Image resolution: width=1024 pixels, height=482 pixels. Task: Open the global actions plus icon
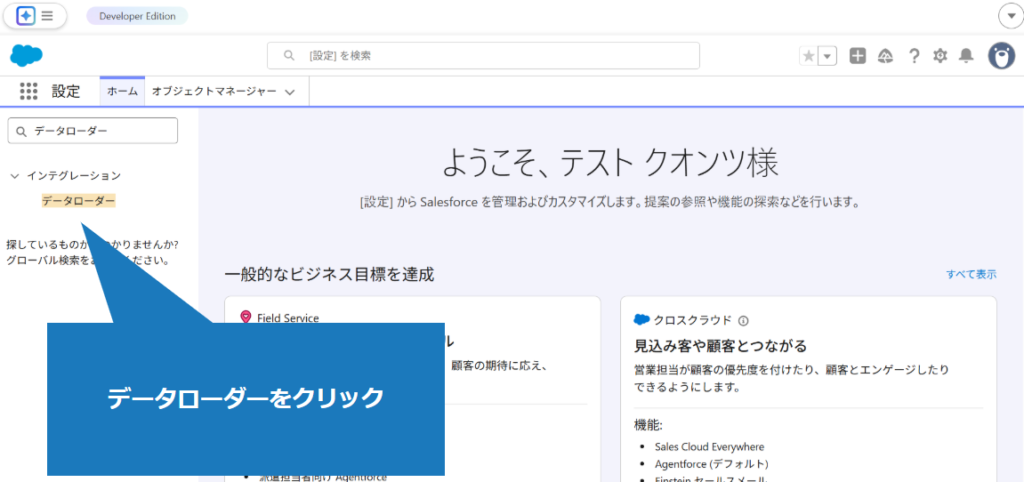[x=857, y=56]
